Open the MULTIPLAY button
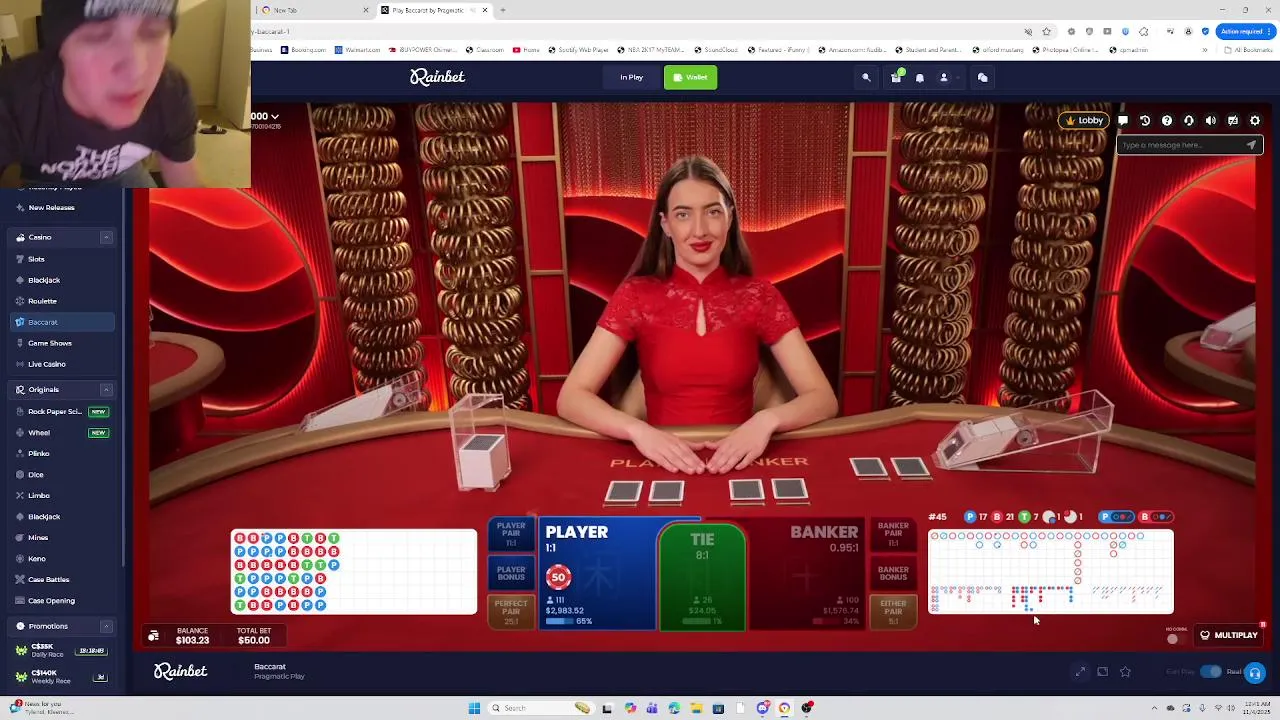The width and height of the screenshot is (1280, 720). coord(1228,635)
